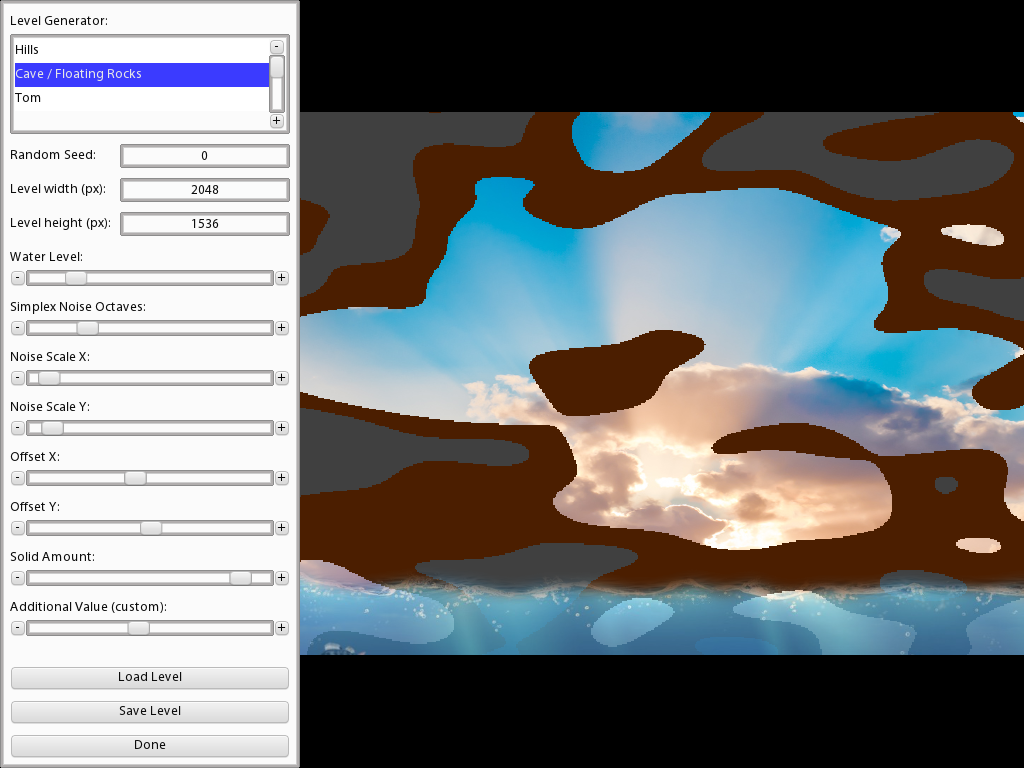
Task: Focus the Random Seed input field
Action: [204, 156]
